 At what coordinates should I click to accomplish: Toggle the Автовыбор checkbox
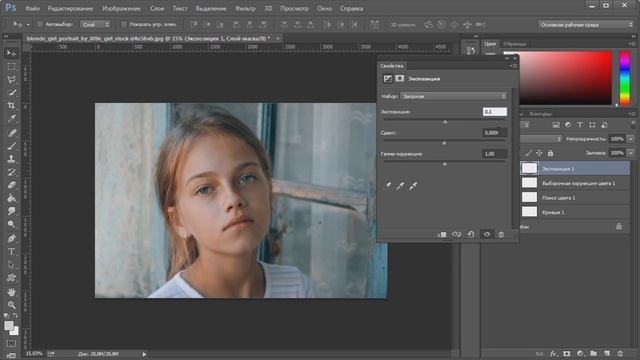coord(40,24)
